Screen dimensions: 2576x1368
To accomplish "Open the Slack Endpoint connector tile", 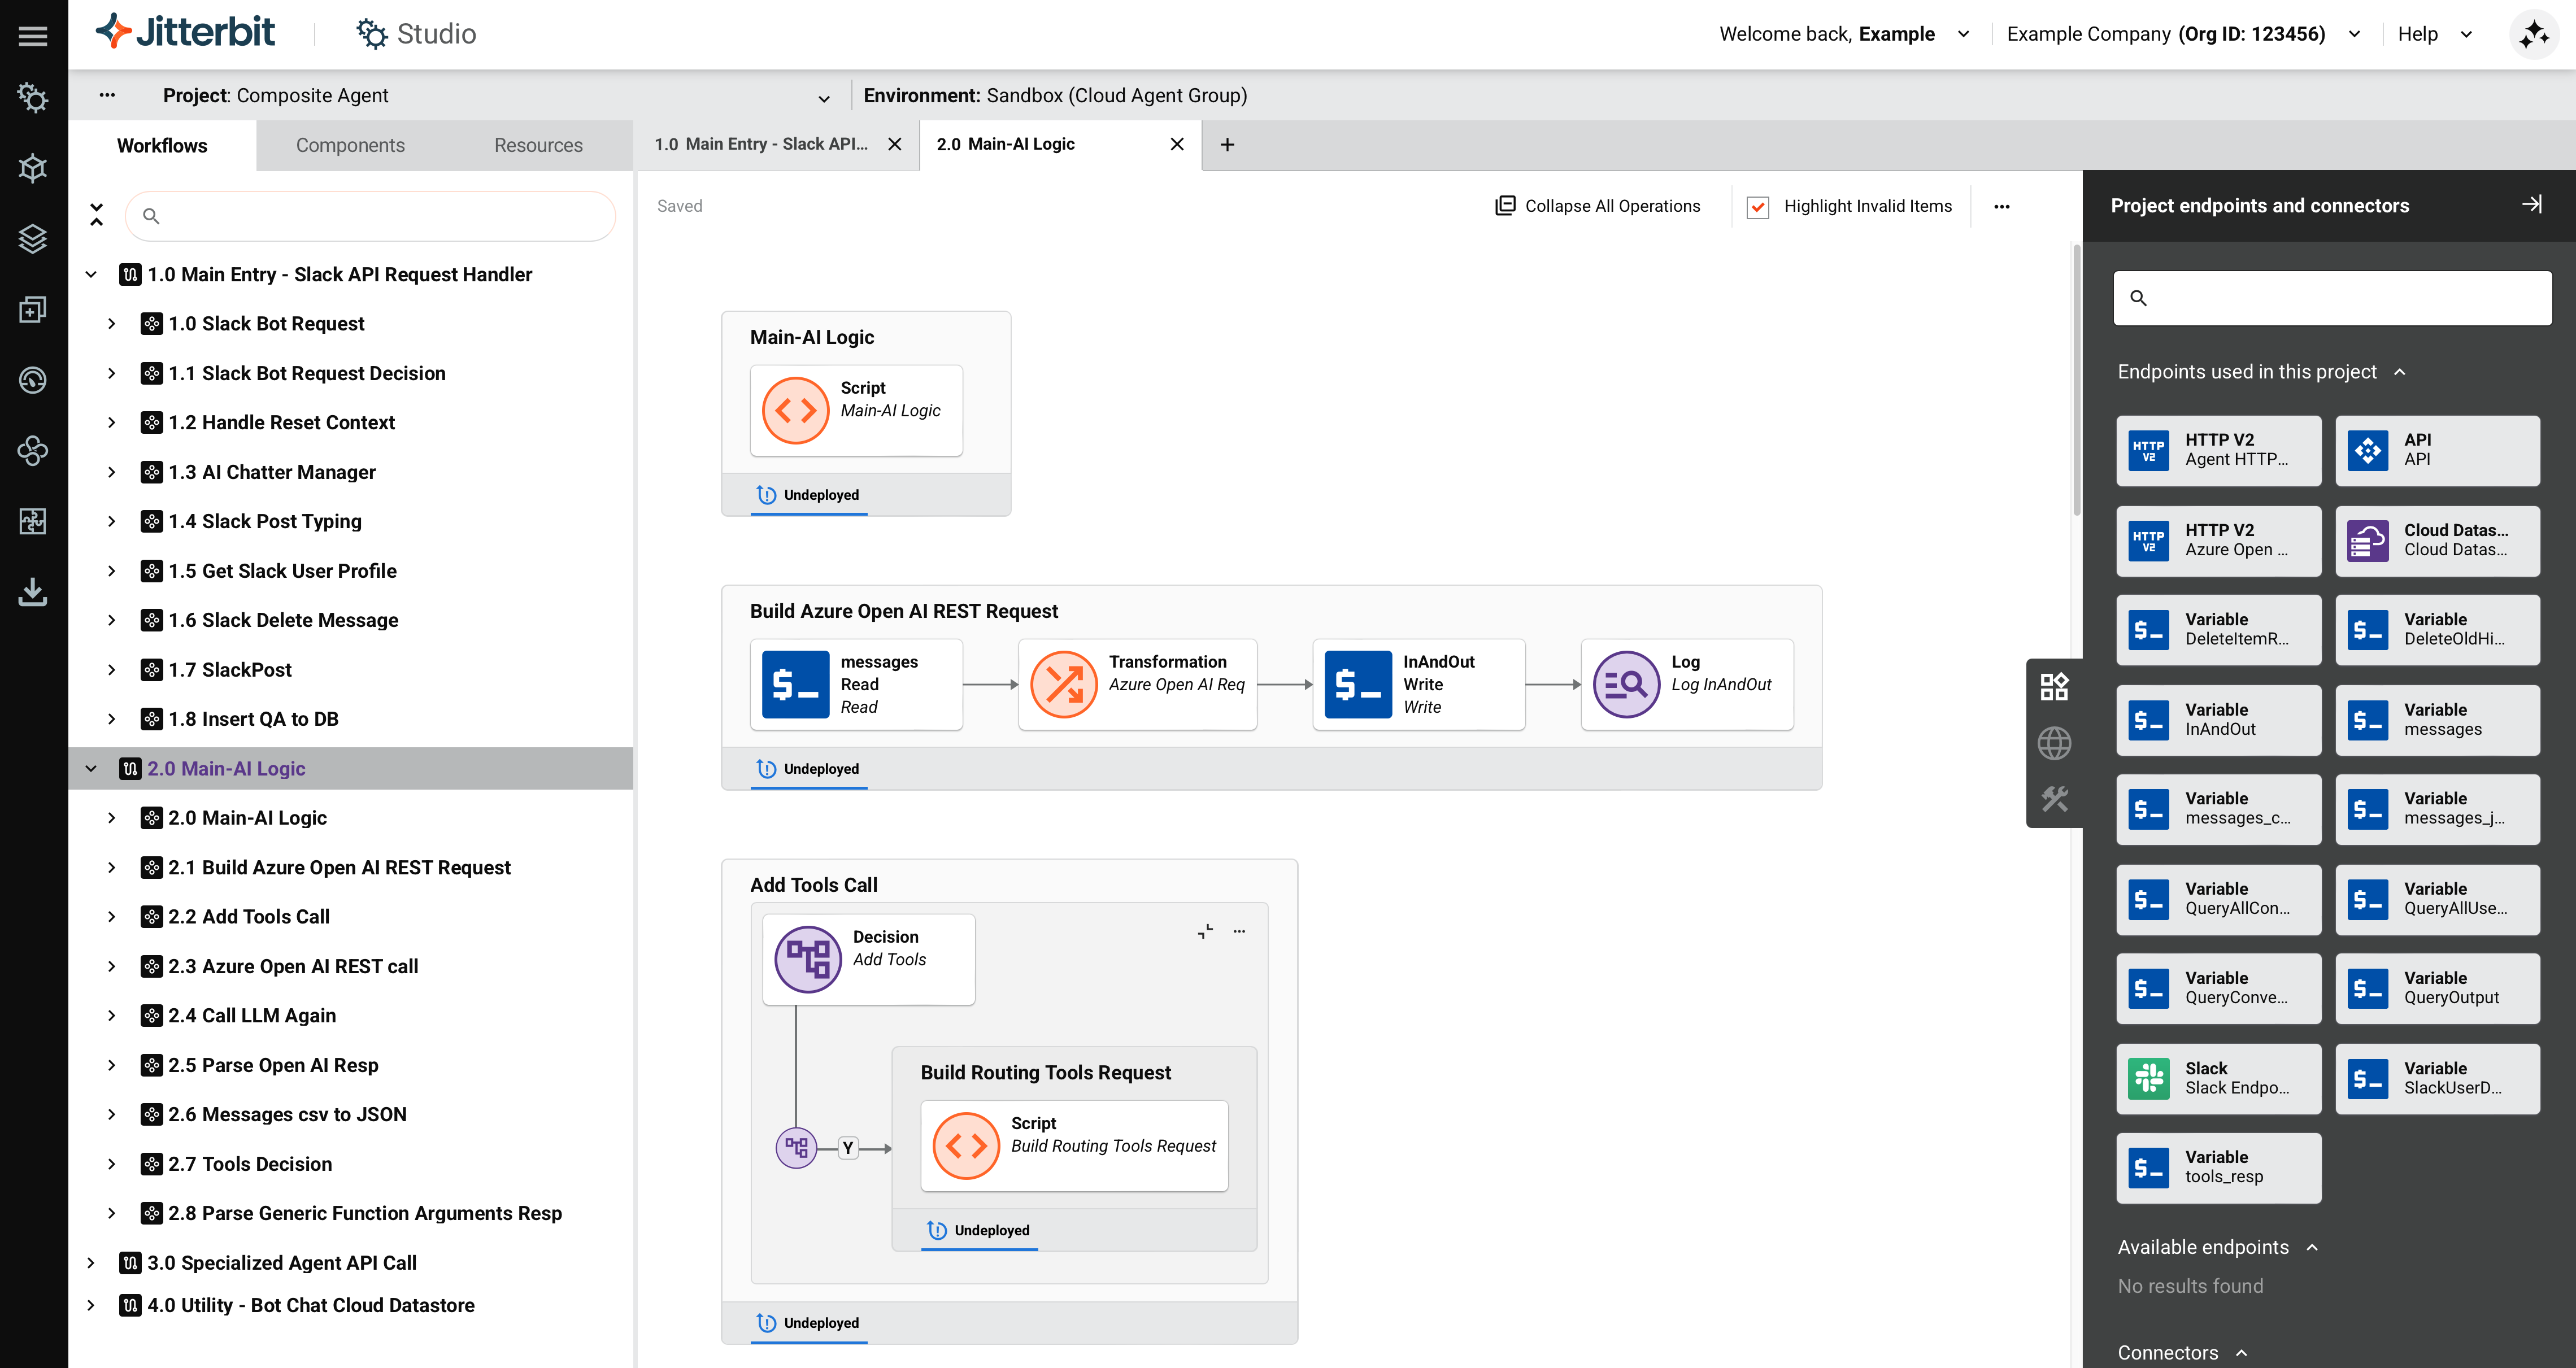I will pyautogui.click(x=2217, y=1079).
